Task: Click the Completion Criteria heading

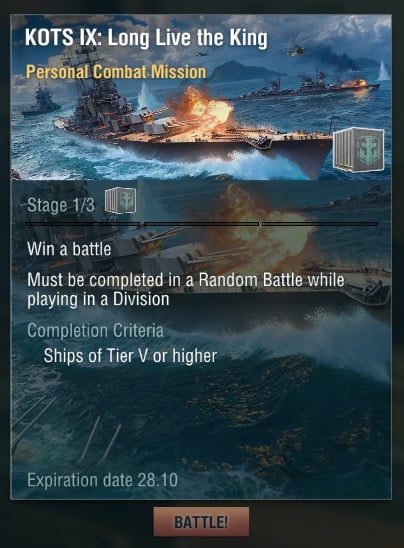Action: click(x=95, y=331)
